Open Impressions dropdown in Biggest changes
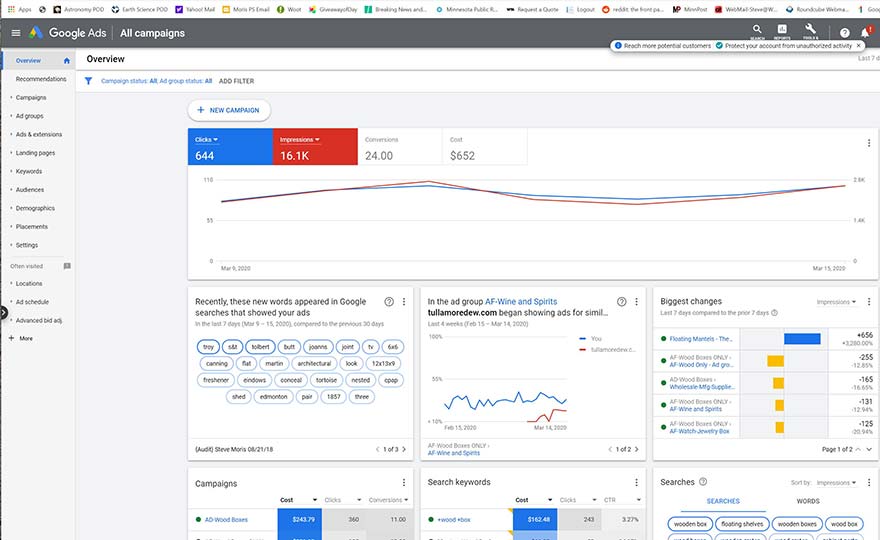This screenshot has height=540, width=880. pyautogui.click(x=836, y=301)
